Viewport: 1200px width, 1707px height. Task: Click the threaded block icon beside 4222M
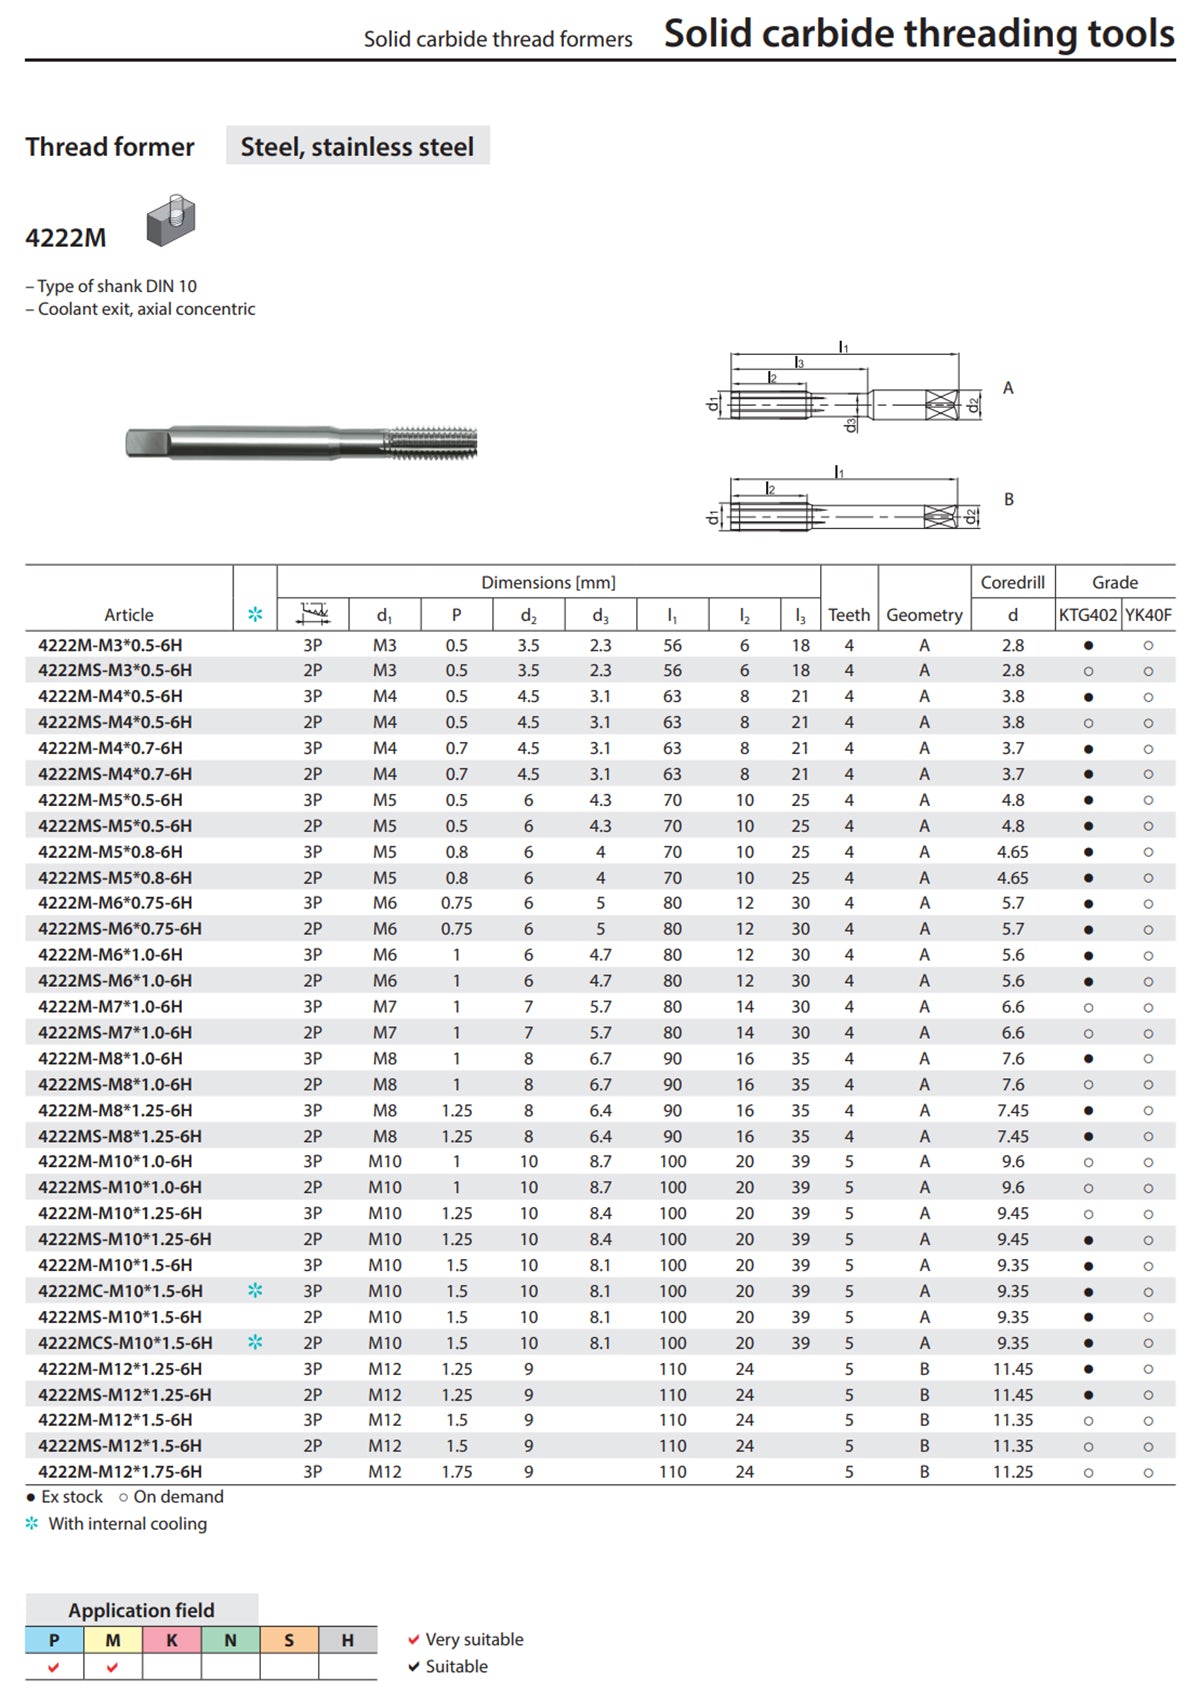pyautogui.click(x=171, y=221)
